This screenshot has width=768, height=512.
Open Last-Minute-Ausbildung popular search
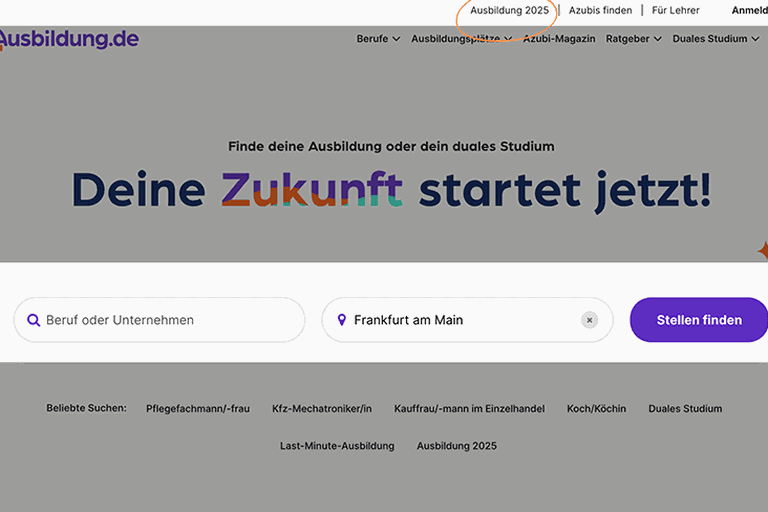pos(337,446)
